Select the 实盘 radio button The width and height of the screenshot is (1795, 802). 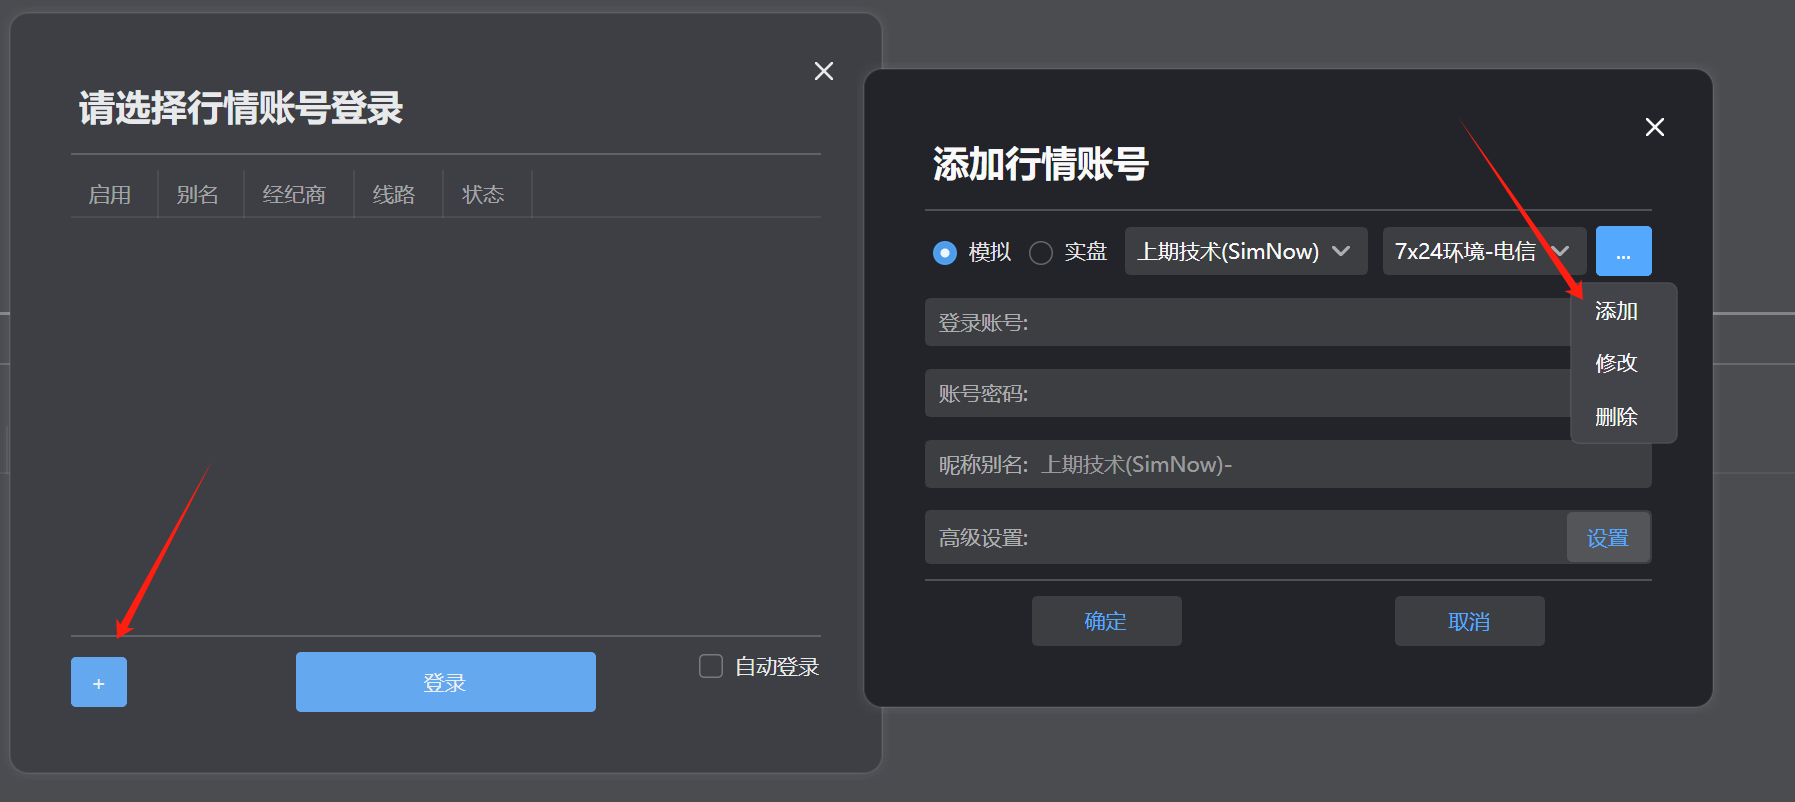1041,253
